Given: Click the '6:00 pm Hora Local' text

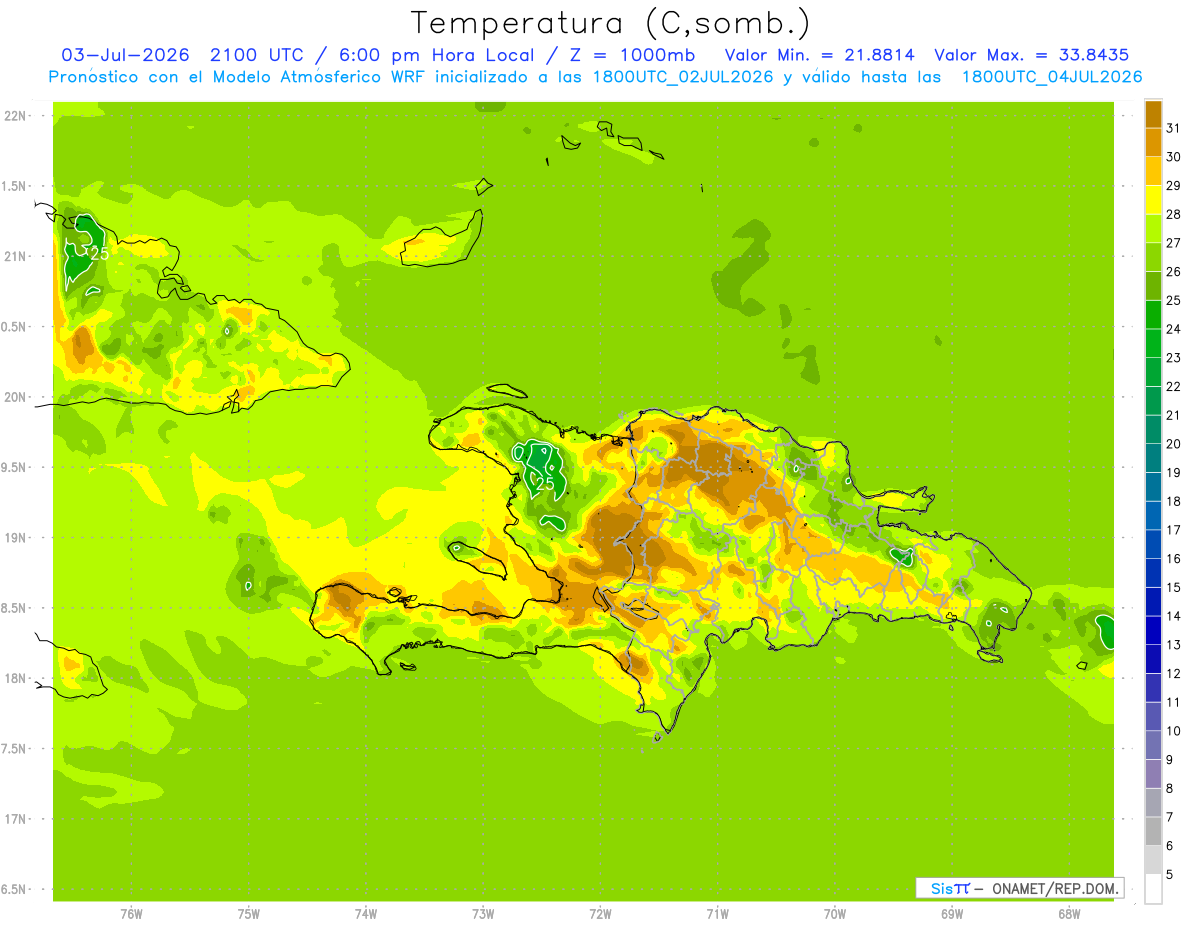Looking at the screenshot, I should [x=433, y=55].
